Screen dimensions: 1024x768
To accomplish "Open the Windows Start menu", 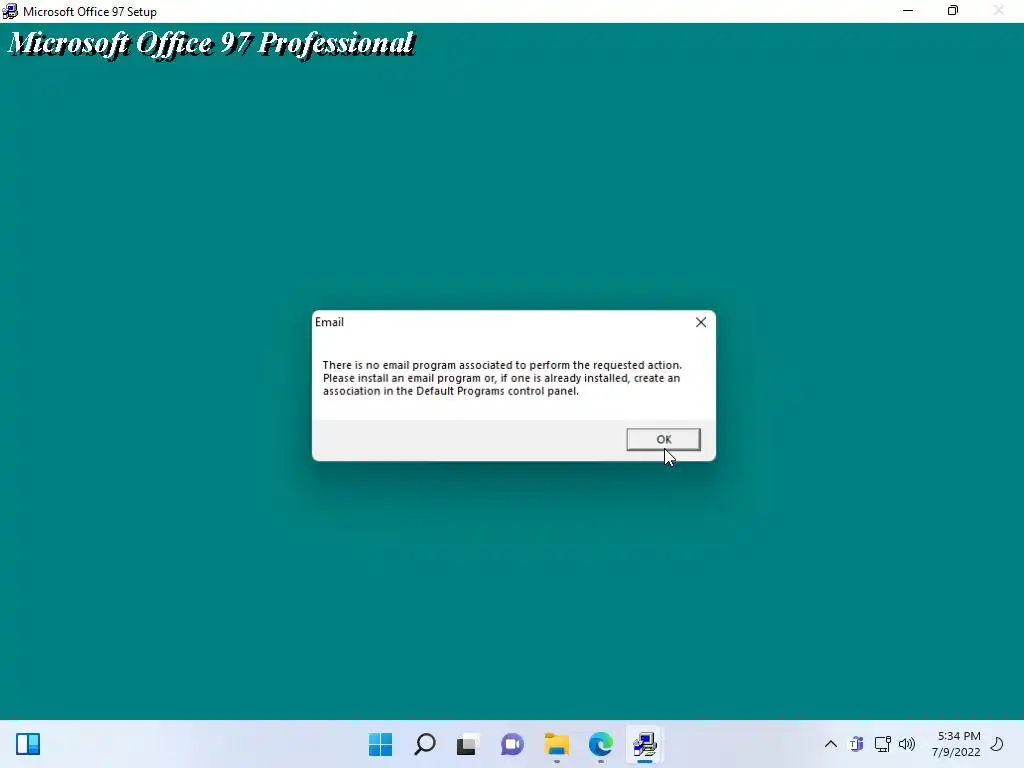I will 380,744.
